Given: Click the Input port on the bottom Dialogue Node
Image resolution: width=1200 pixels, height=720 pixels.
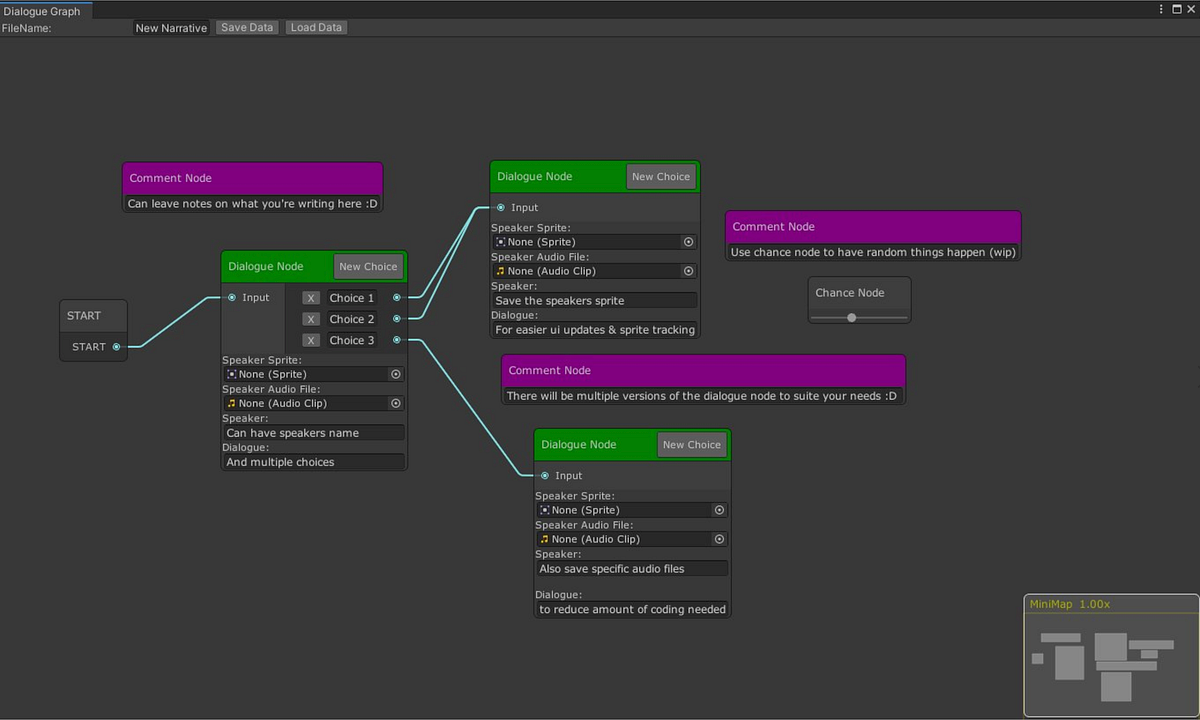Looking at the screenshot, I should pos(545,475).
